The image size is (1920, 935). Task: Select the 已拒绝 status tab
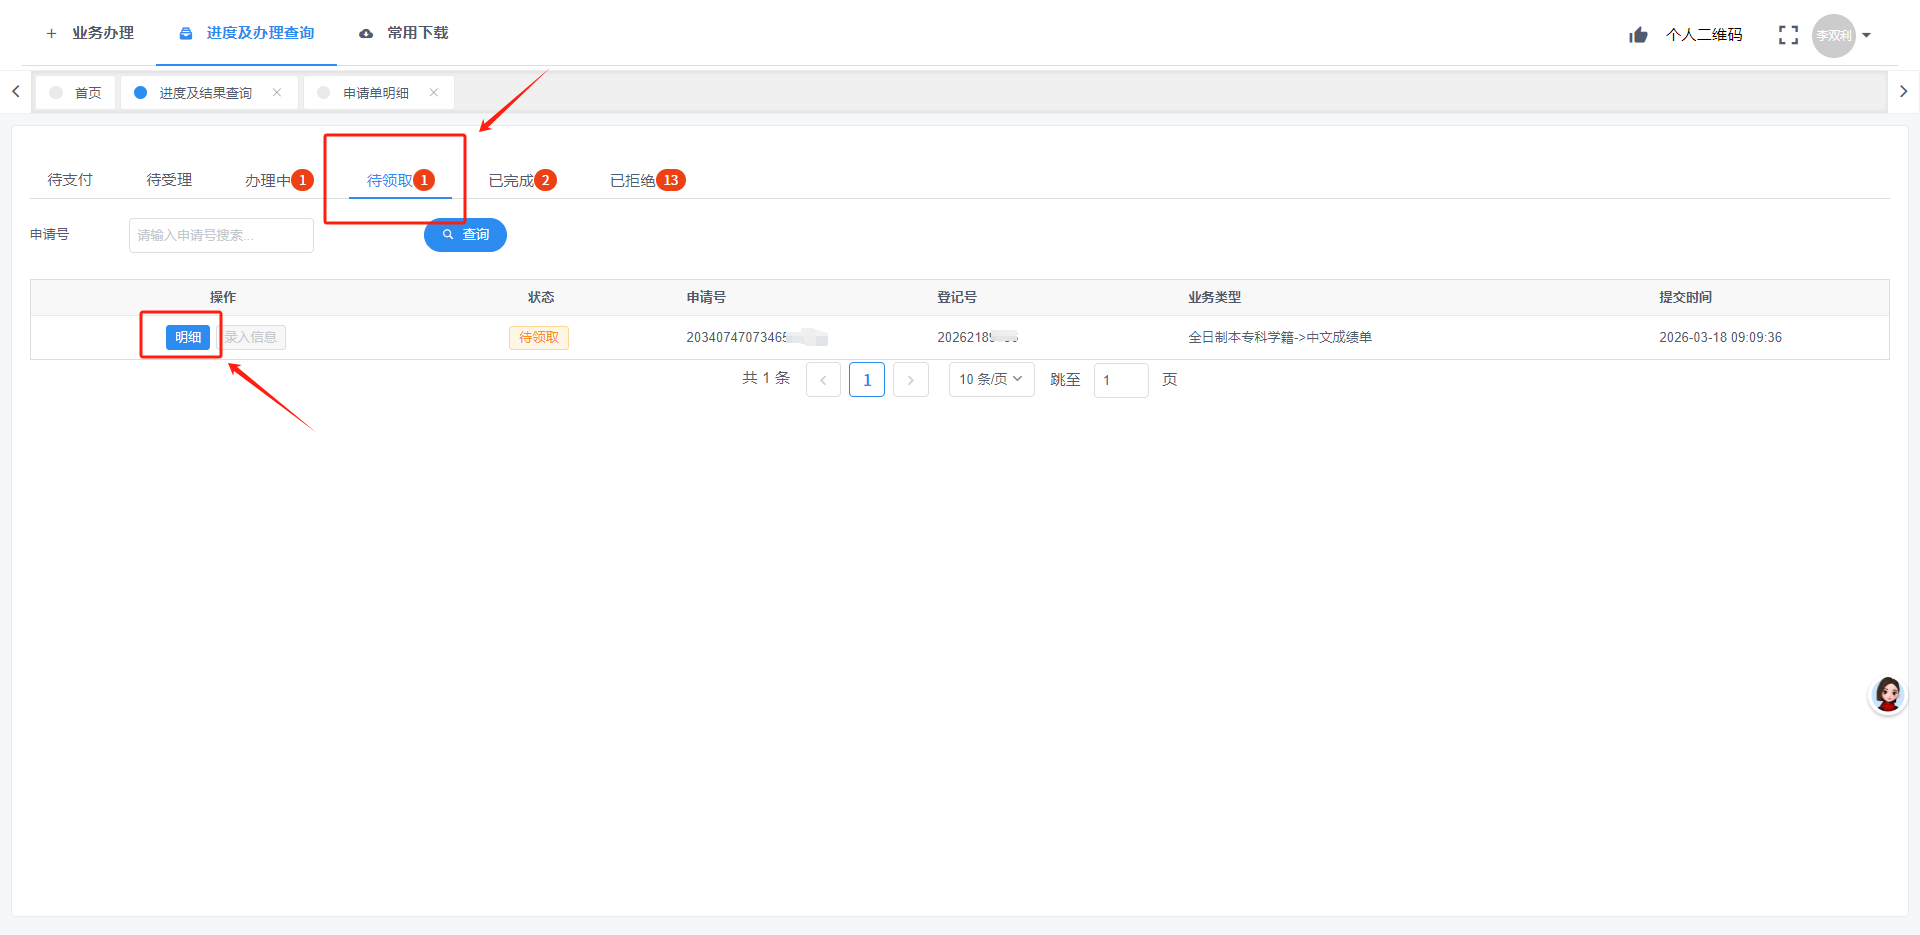(x=647, y=180)
